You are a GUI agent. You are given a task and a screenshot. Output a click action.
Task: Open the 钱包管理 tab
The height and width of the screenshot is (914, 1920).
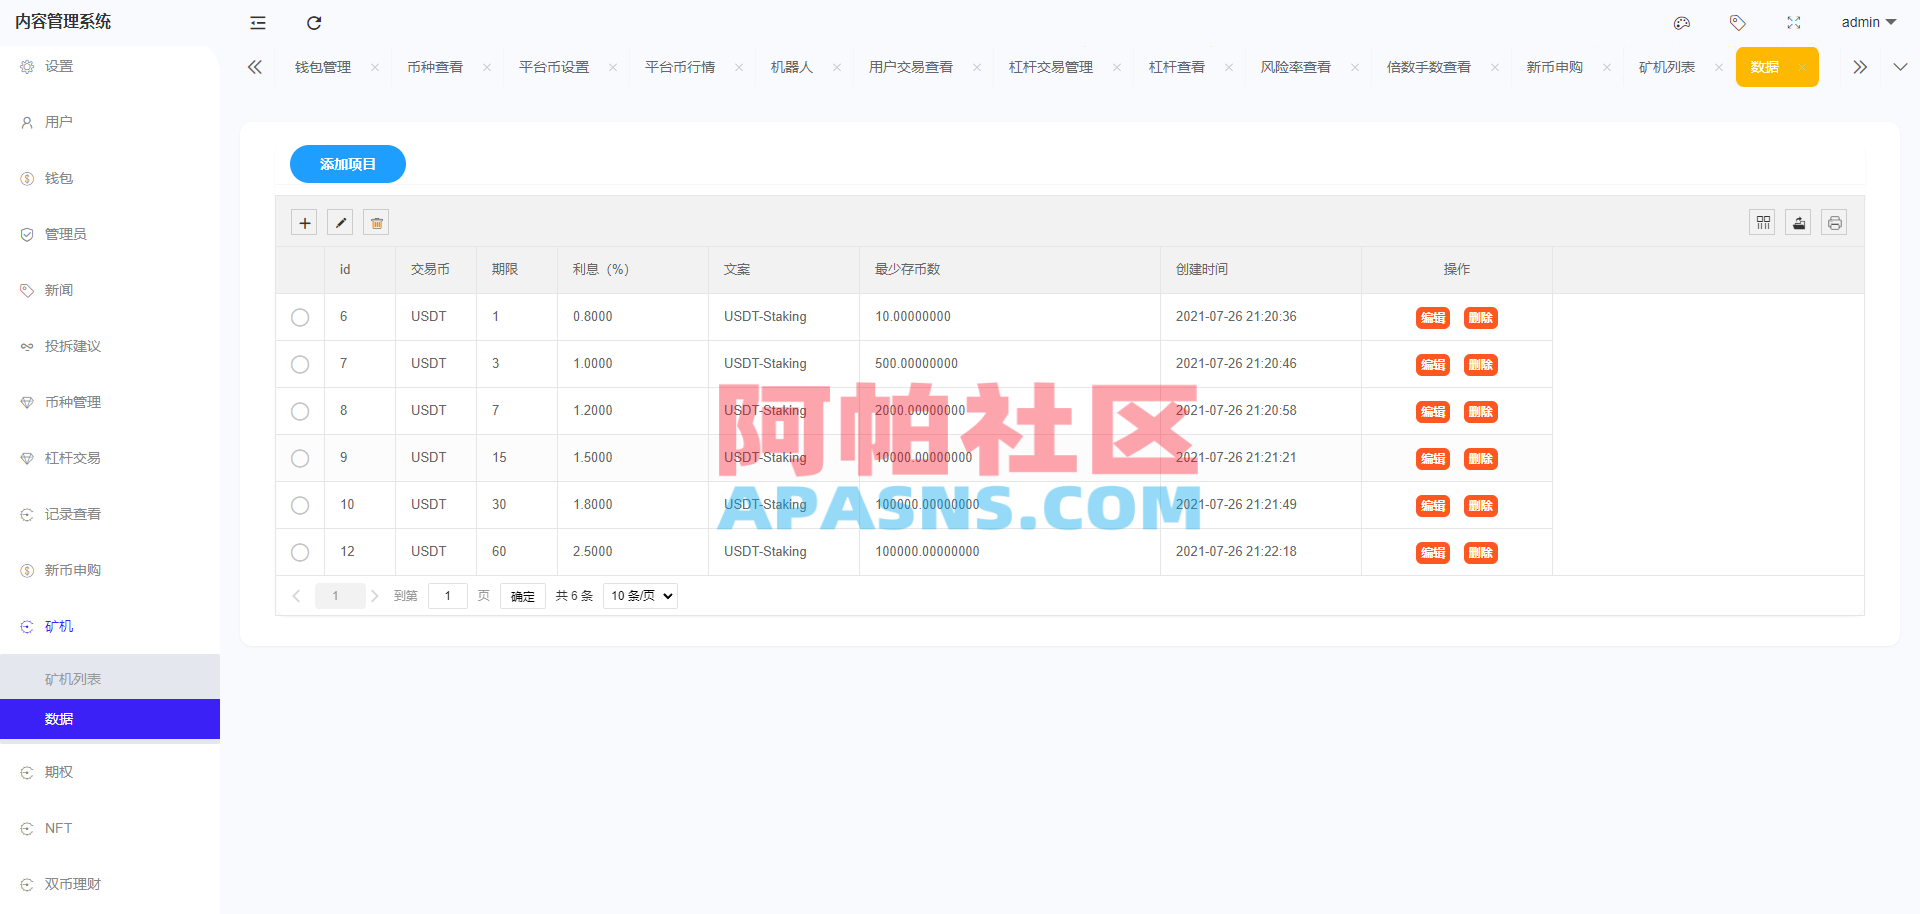pyautogui.click(x=322, y=66)
